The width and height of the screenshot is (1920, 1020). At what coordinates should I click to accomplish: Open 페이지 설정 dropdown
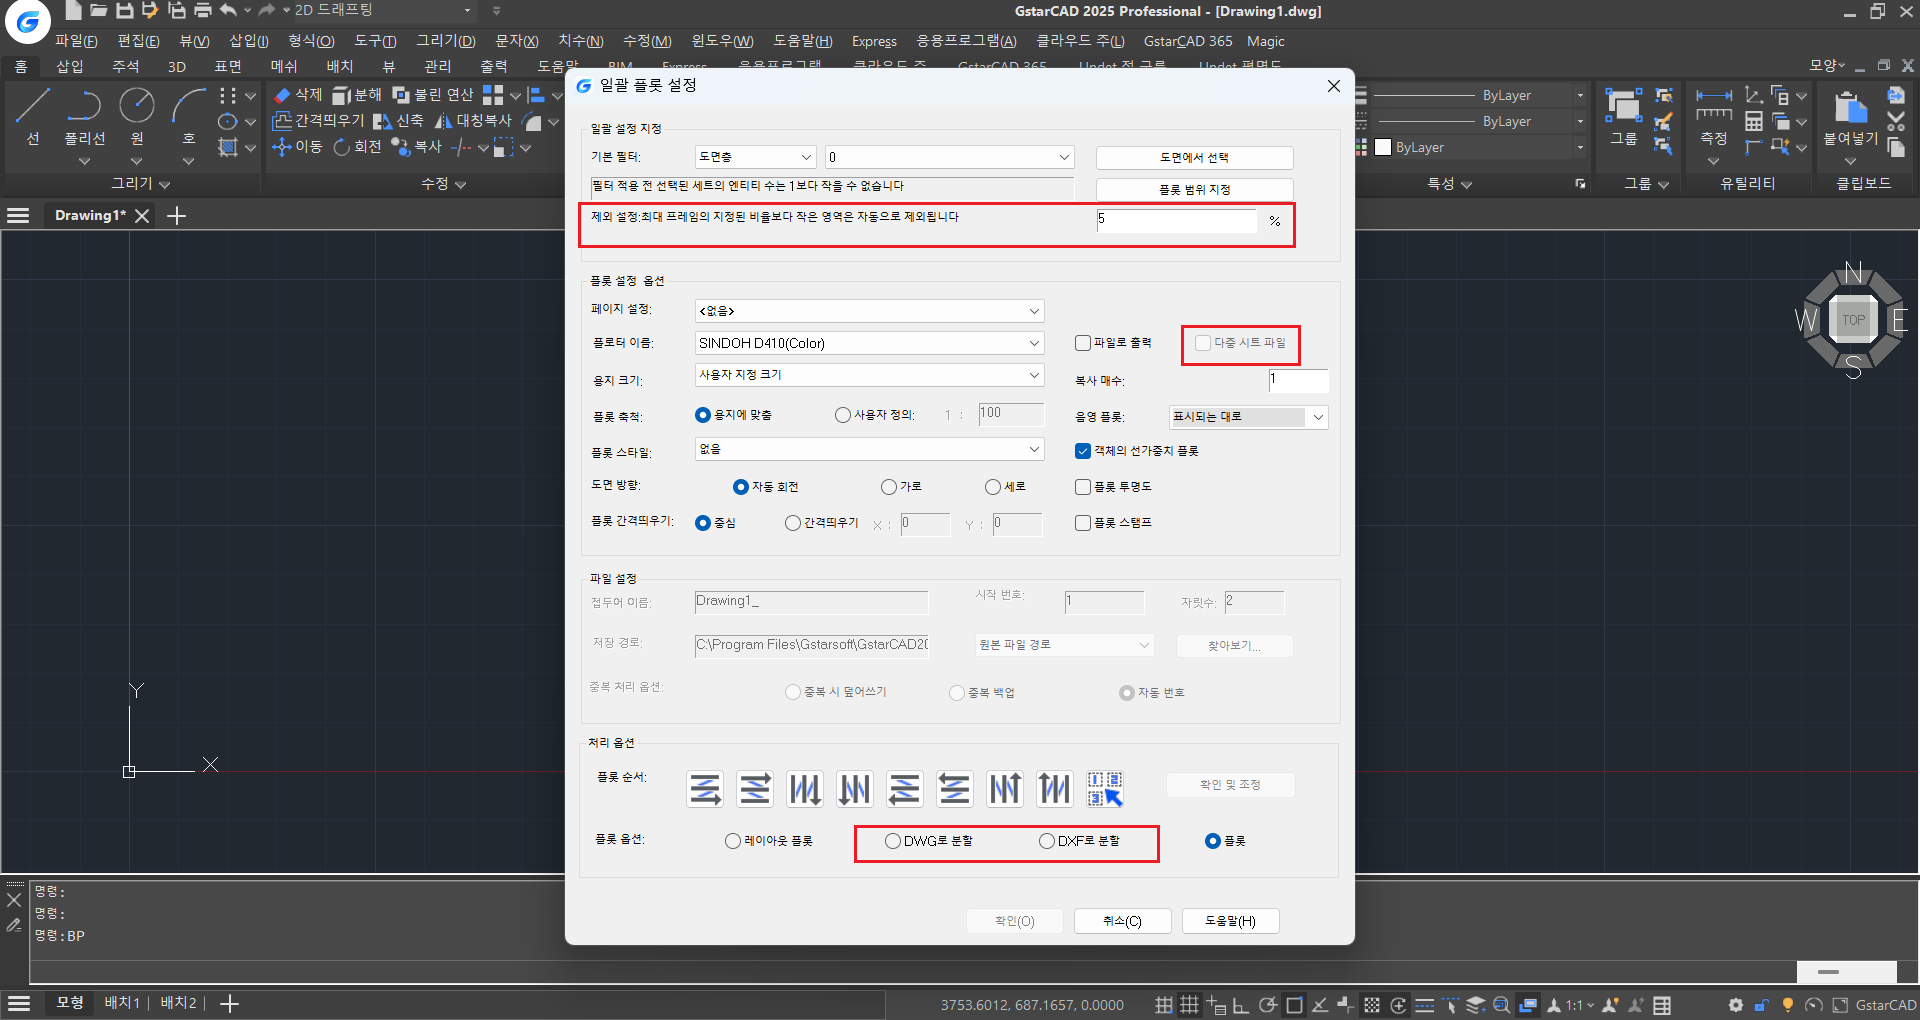869,311
